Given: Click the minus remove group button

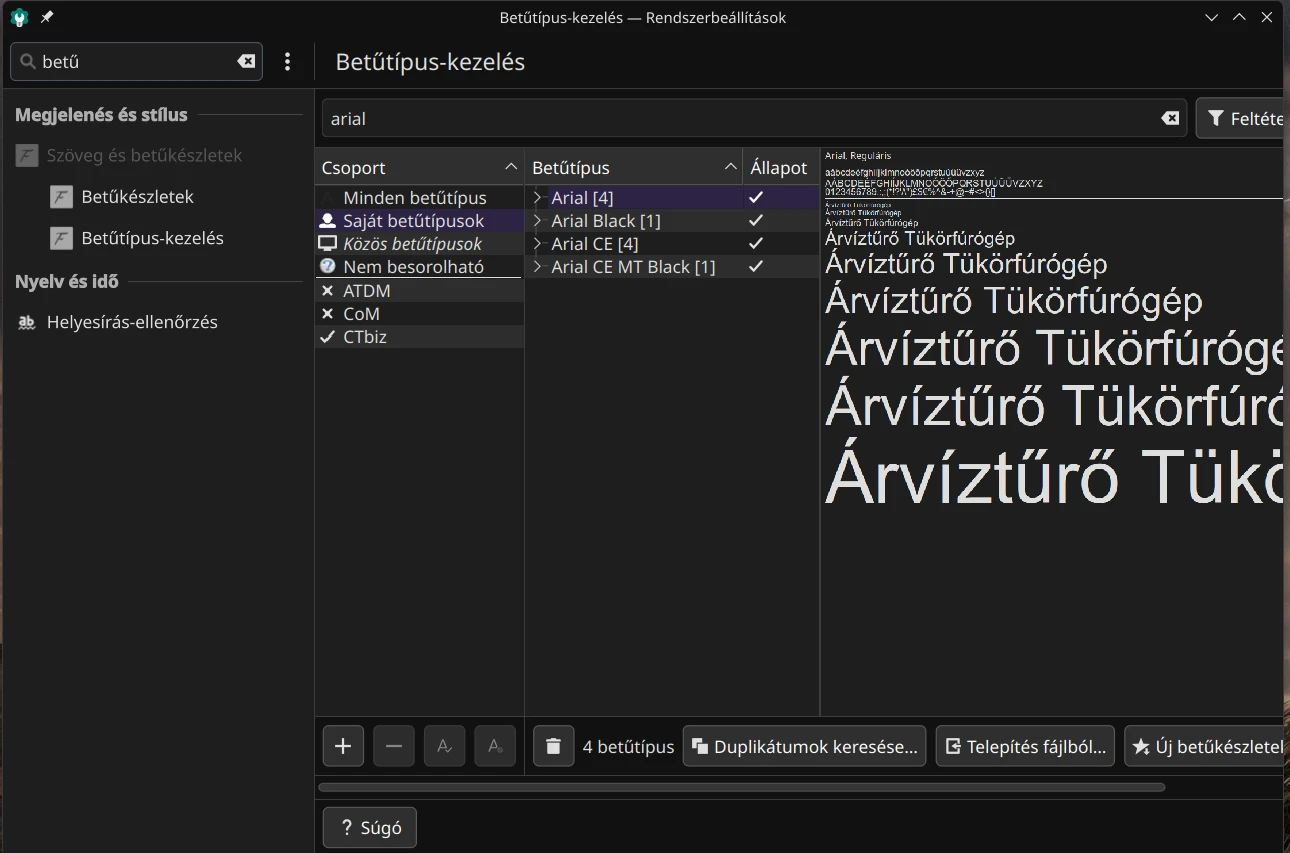Looking at the screenshot, I should pos(394,746).
